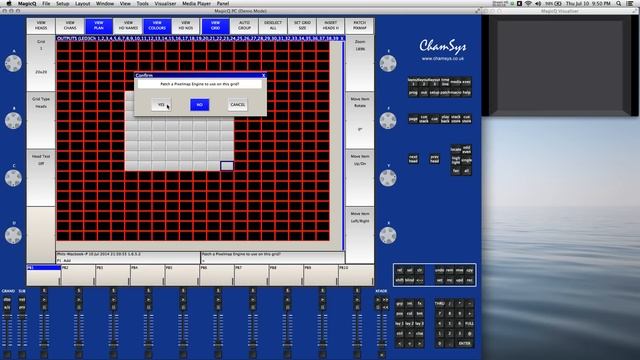
Task: Click encoder wheel Y
Action: [x=388, y=178]
